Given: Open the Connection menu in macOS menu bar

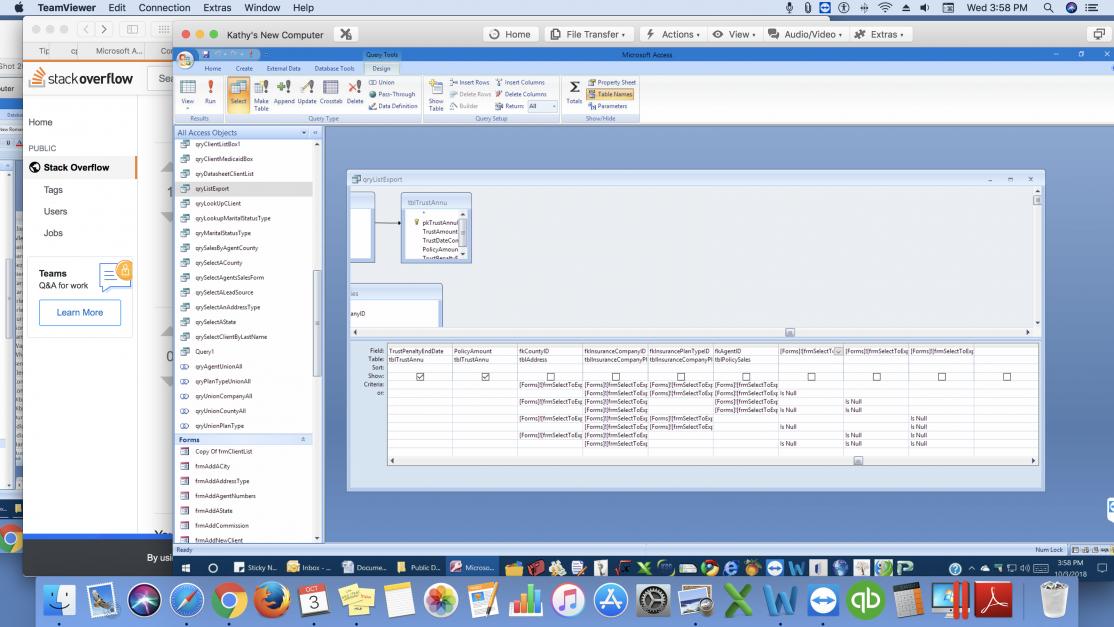Looking at the screenshot, I should 164,8.
